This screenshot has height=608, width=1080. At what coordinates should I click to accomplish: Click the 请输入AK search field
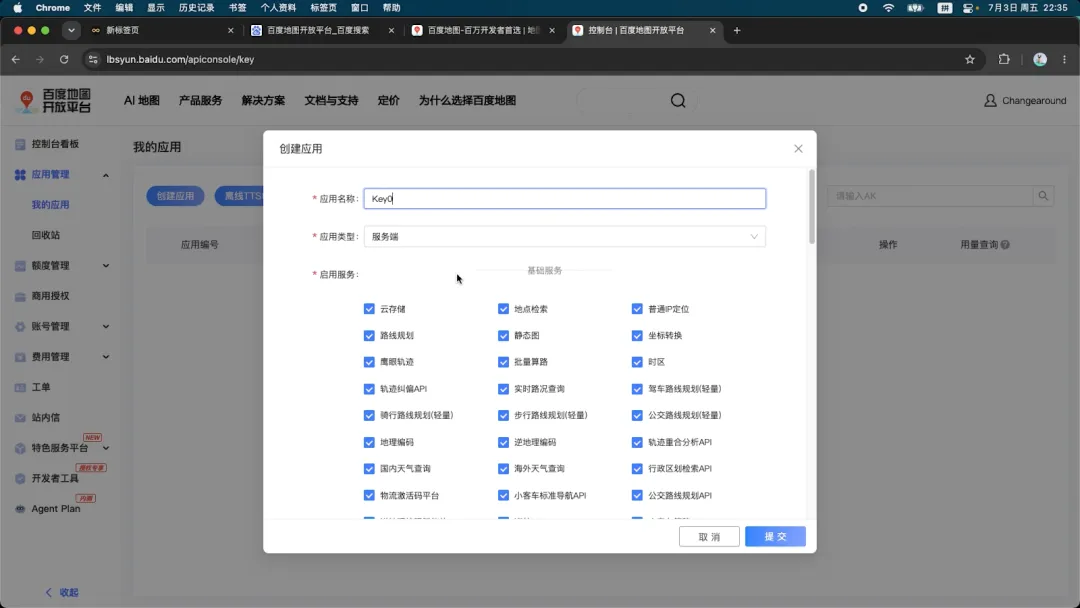(931, 196)
